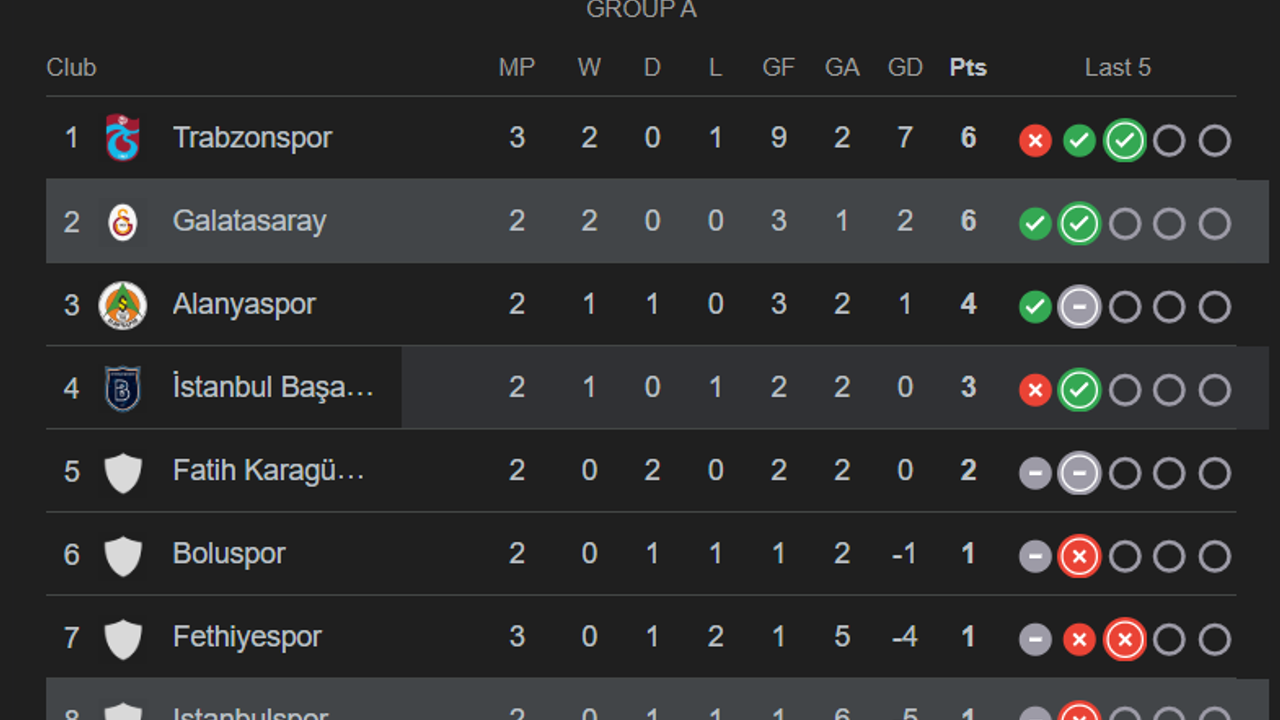The height and width of the screenshot is (720, 1280).
Task: Click Fatih Karagümrük placeholder shield icon
Action: (x=123, y=472)
